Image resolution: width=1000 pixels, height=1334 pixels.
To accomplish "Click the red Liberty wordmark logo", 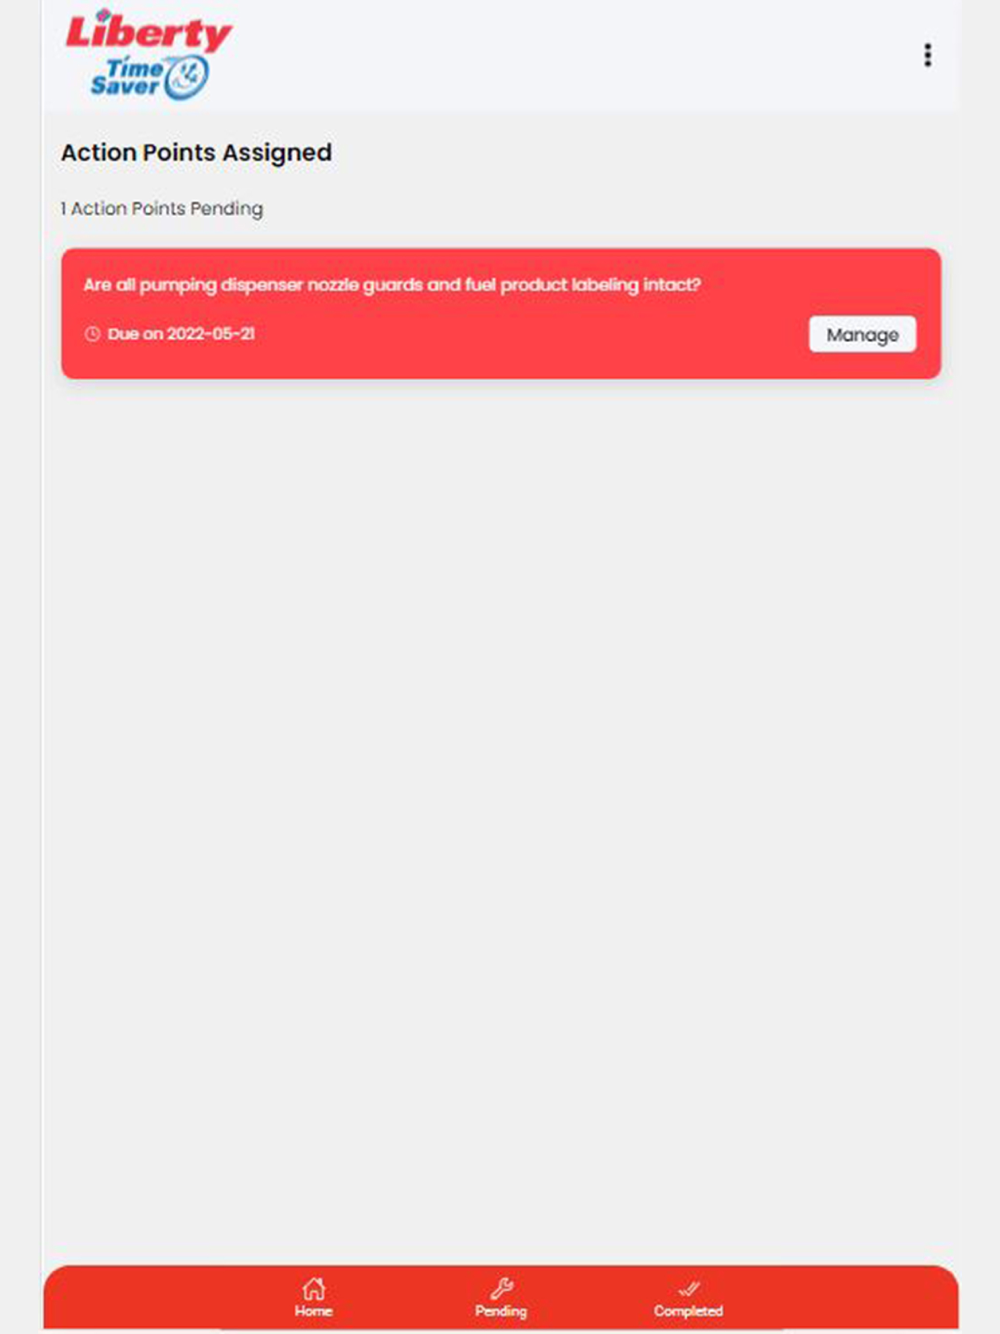I will coord(149,32).
